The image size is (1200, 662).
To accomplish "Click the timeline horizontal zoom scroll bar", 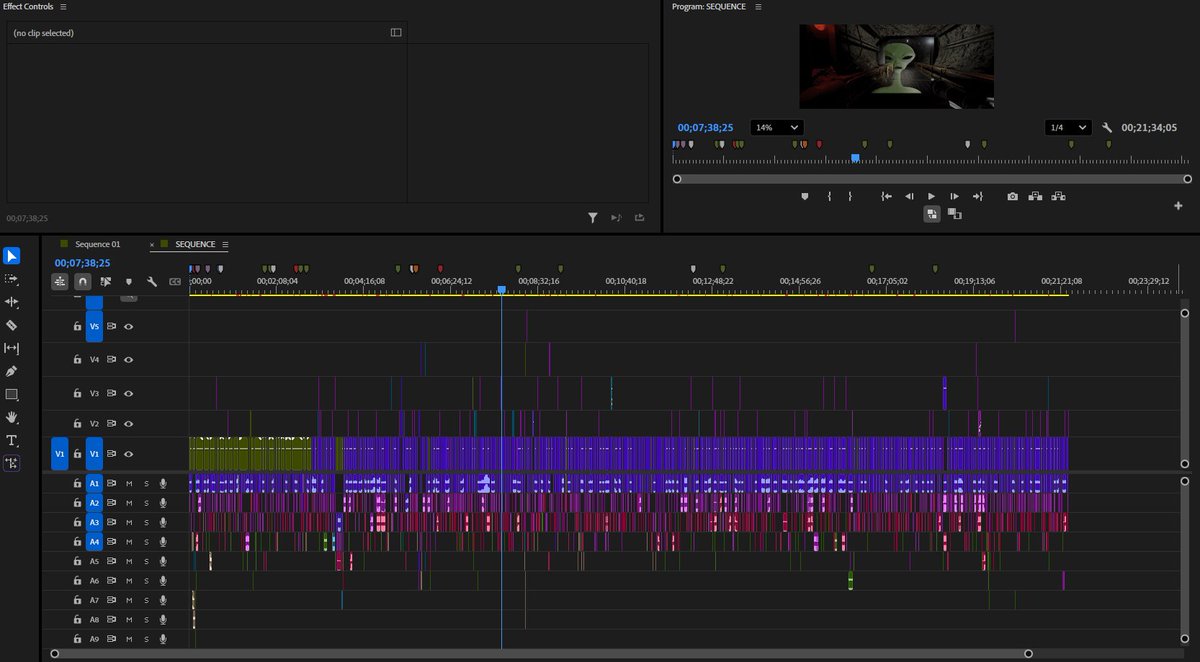I will [541, 653].
